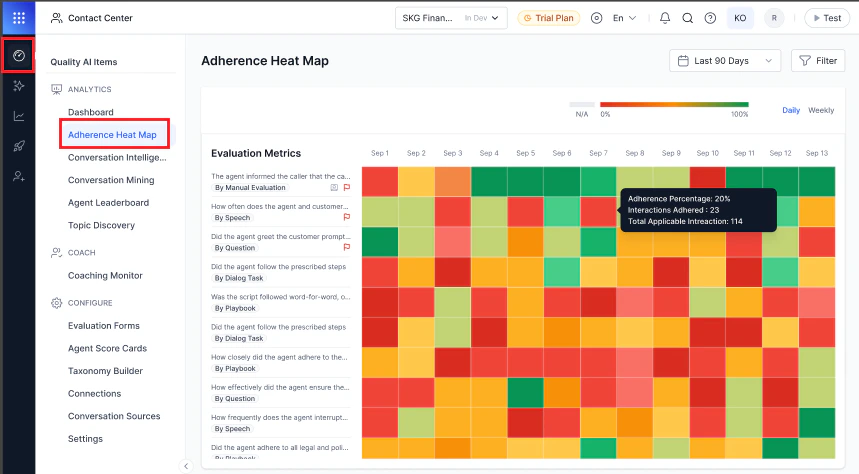This screenshot has width=859, height=474.
Task: Click the Sep 7 red cell in By Speech row
Action: 598,212
